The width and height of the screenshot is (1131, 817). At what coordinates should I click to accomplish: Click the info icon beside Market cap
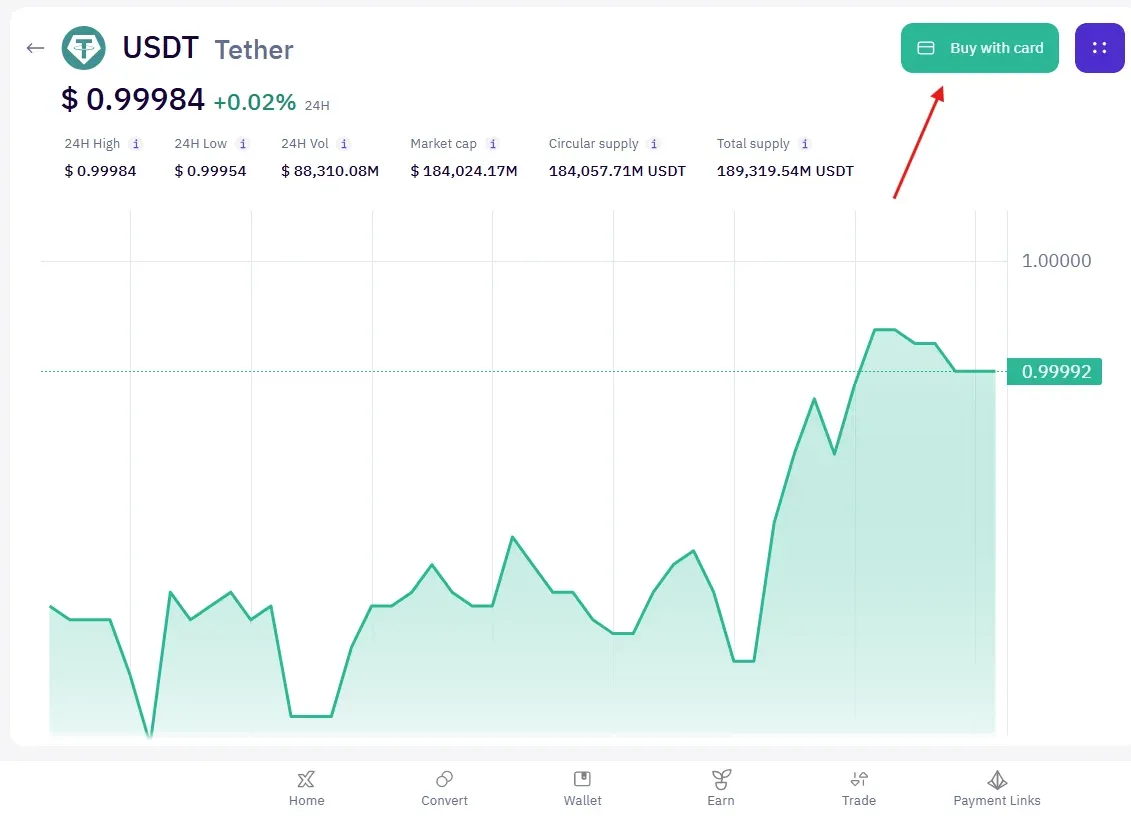[493, 144]
